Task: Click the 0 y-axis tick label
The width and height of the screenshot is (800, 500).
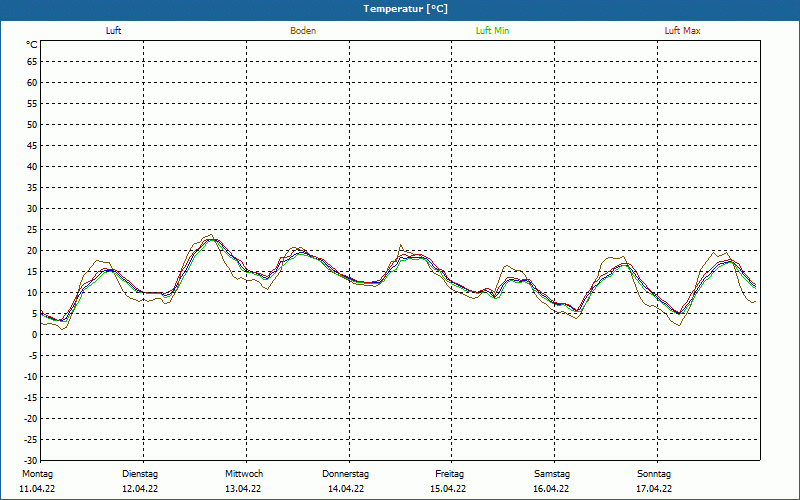Action: click(35, 335)
